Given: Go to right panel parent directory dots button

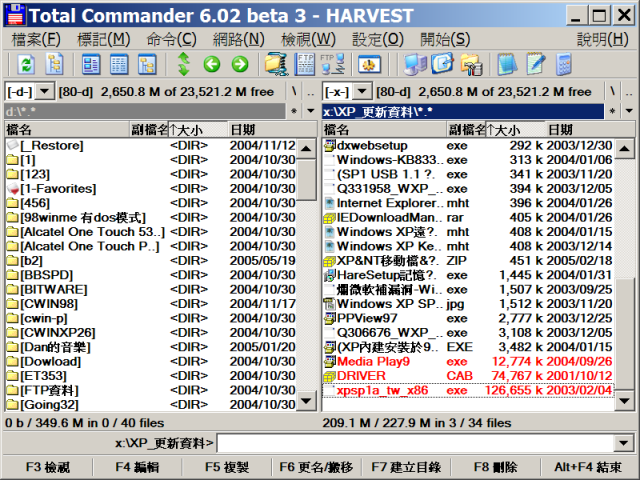Looking at the screenshot, I should point(629,91).
